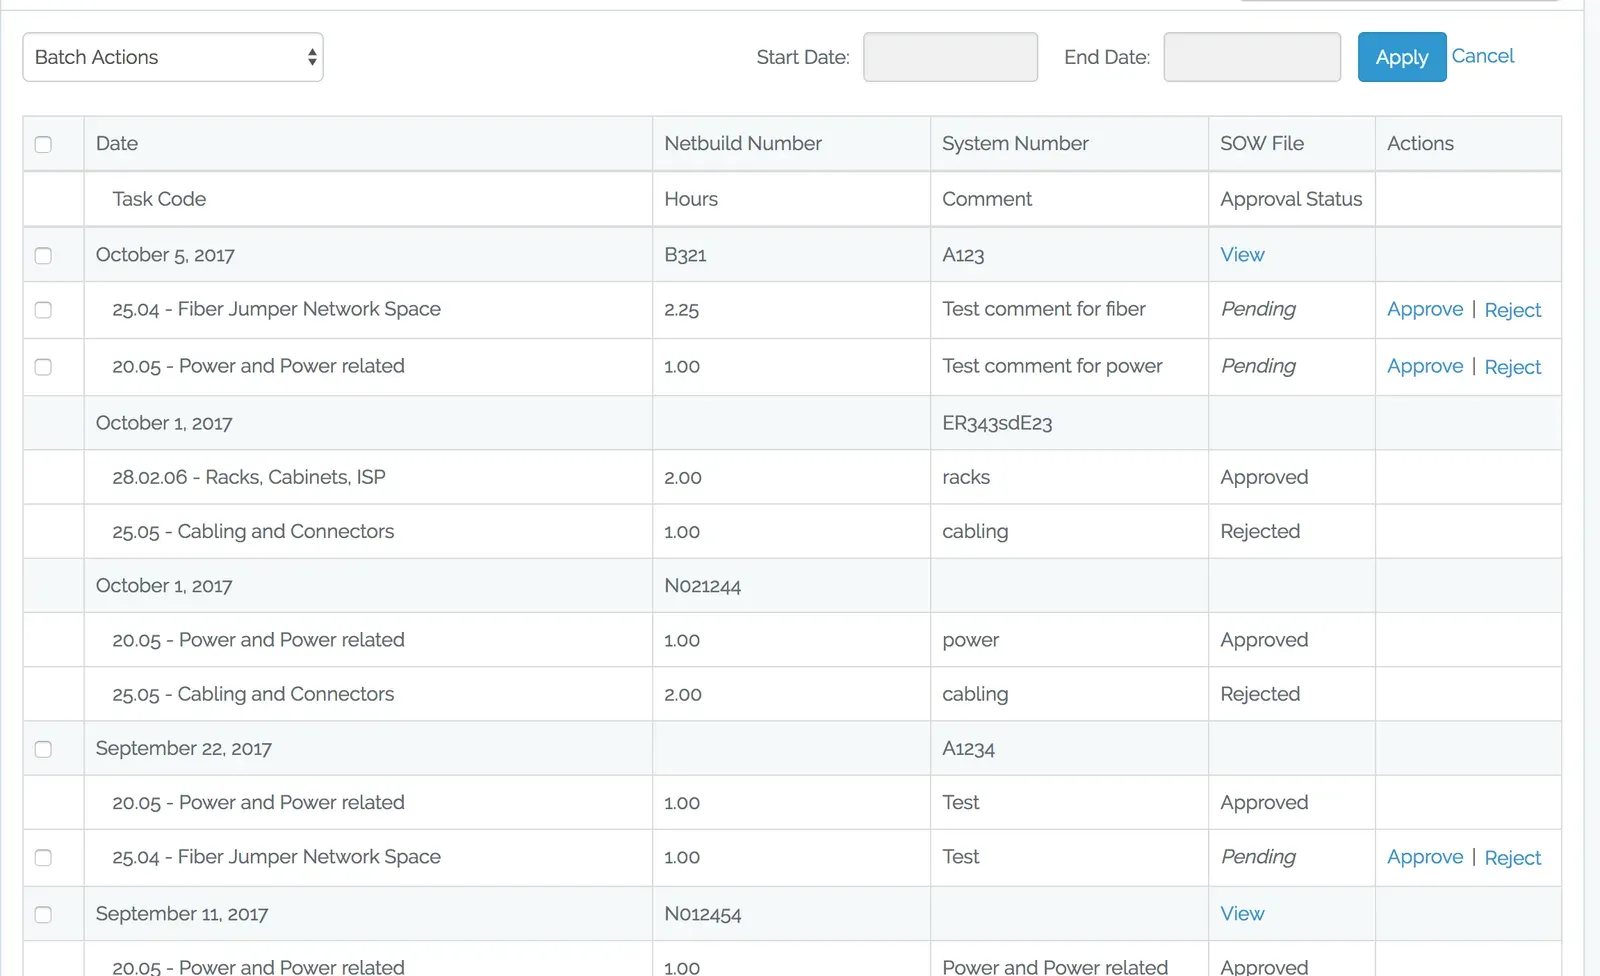Click the Cancel link
The width and height of the screenshot is (1600, 976).
click(1482, 56)
